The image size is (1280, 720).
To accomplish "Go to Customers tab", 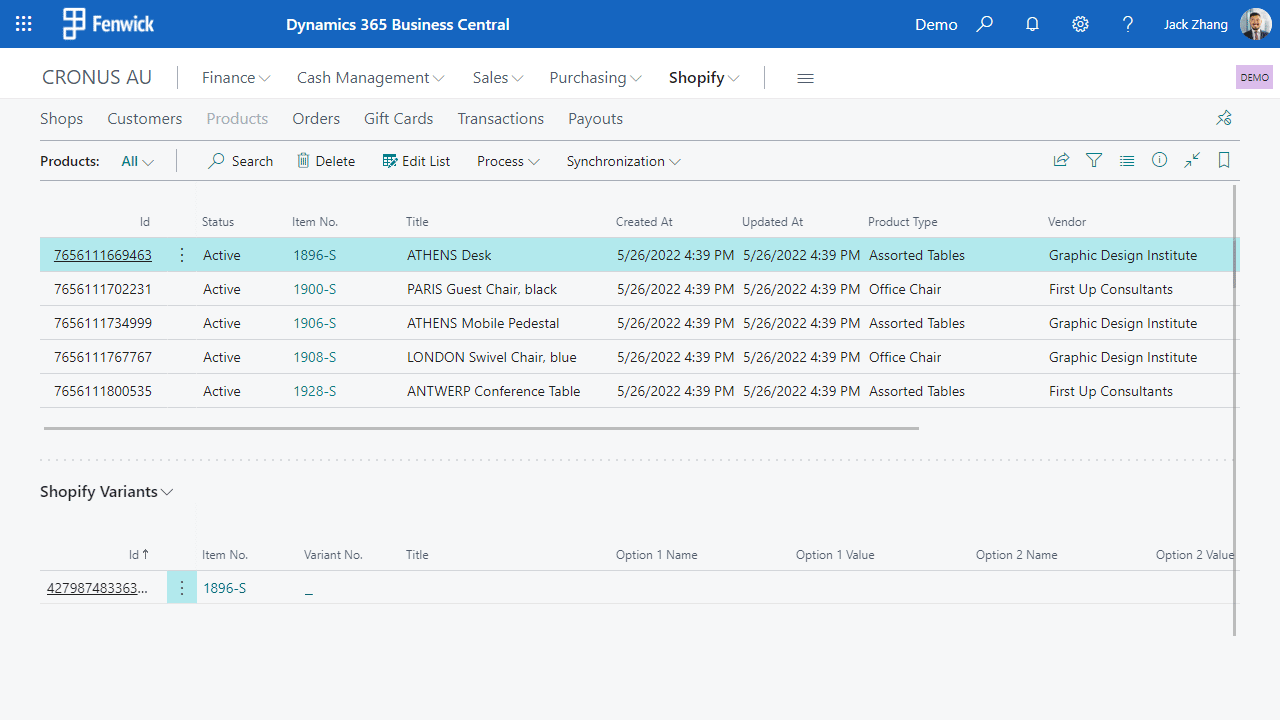I will pos(145,118).
